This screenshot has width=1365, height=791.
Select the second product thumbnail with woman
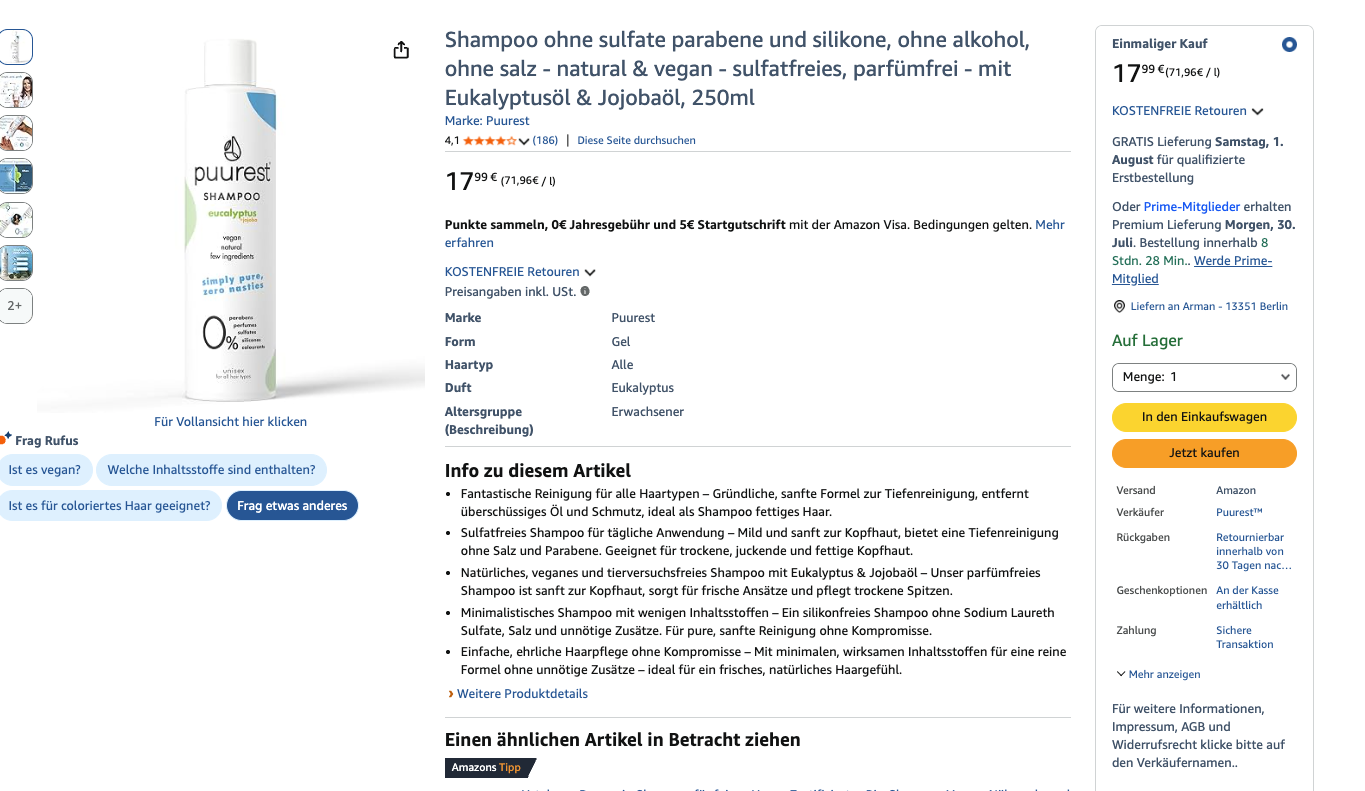(16, 90)
